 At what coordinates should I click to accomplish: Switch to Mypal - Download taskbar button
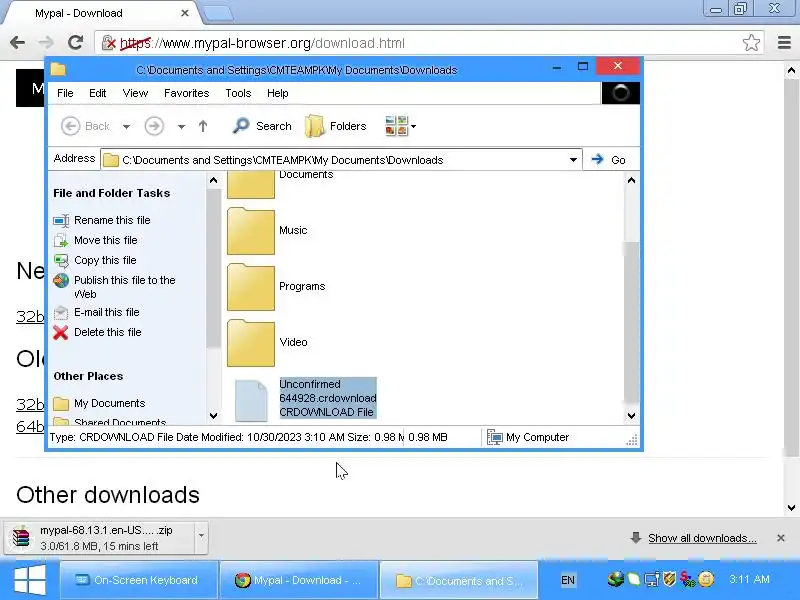coord(299,580)
